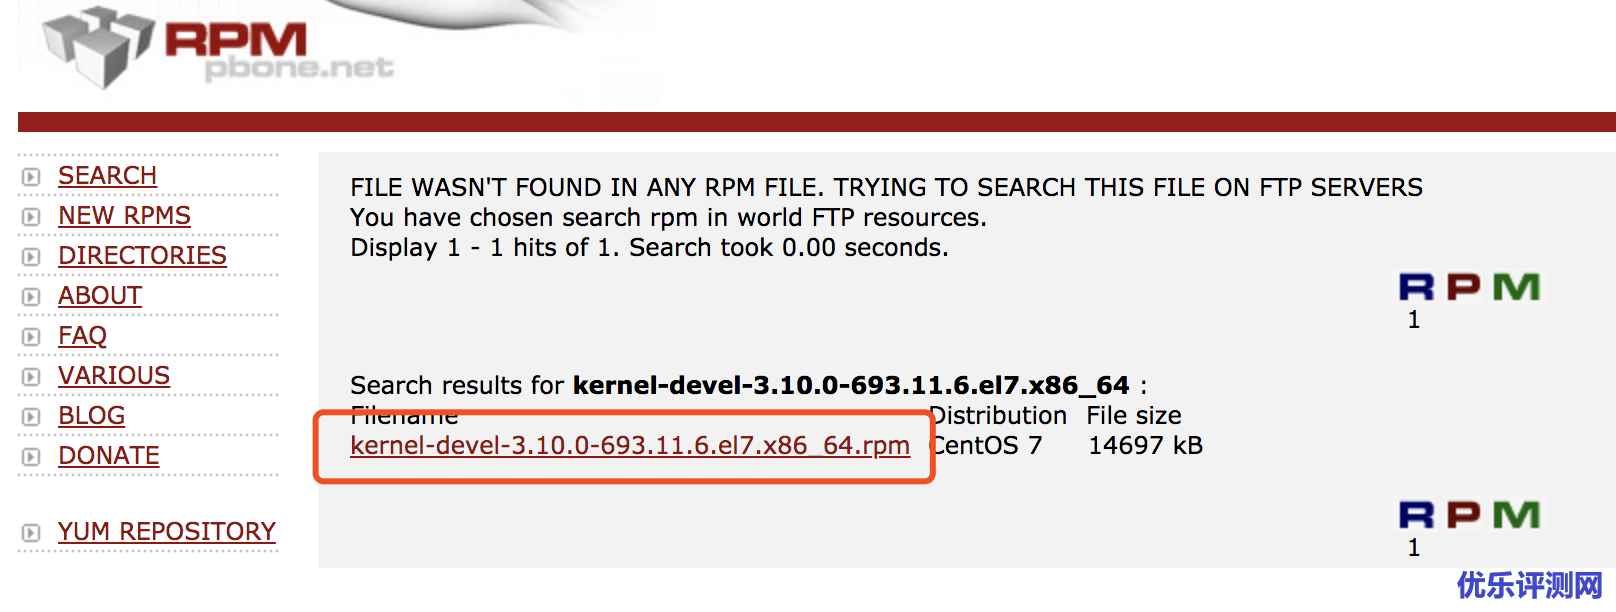The image size is (1616, 612).
Task: Click the upper colored RPM pager logo
Action: point(1468,288)
